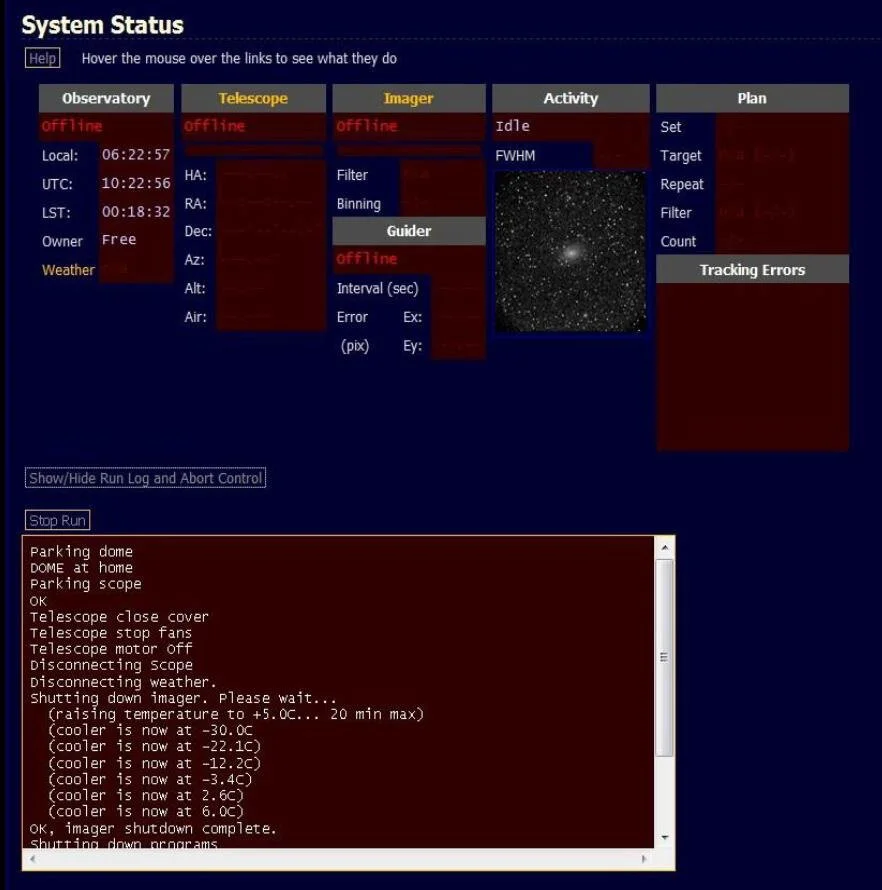Open the Tracking Errors panel header
Image resolution: width=882 pixels, height=890 pixels.
751,269
